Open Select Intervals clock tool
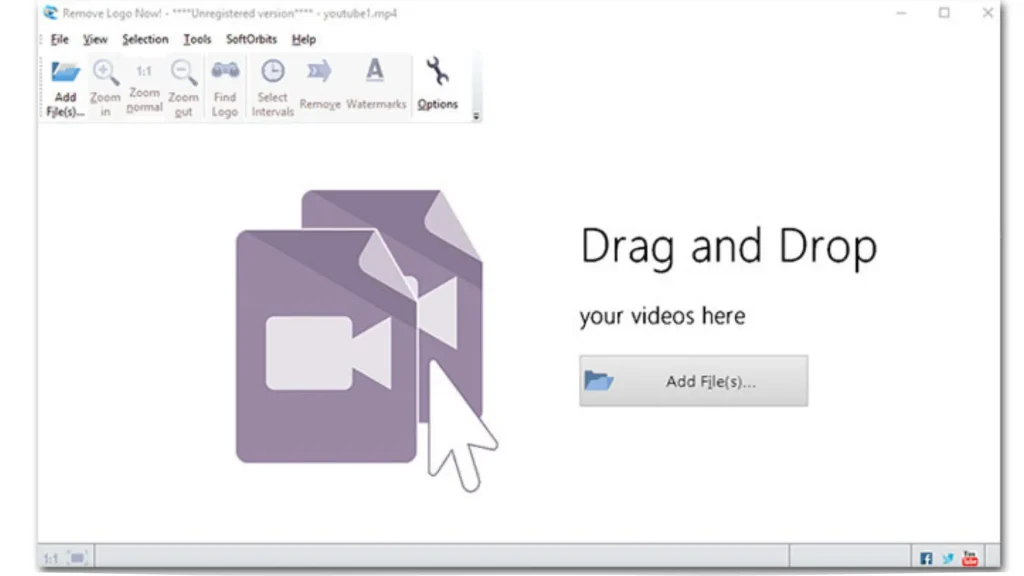This screenshot has width=1024, height=576. click(x=272, y=72)
